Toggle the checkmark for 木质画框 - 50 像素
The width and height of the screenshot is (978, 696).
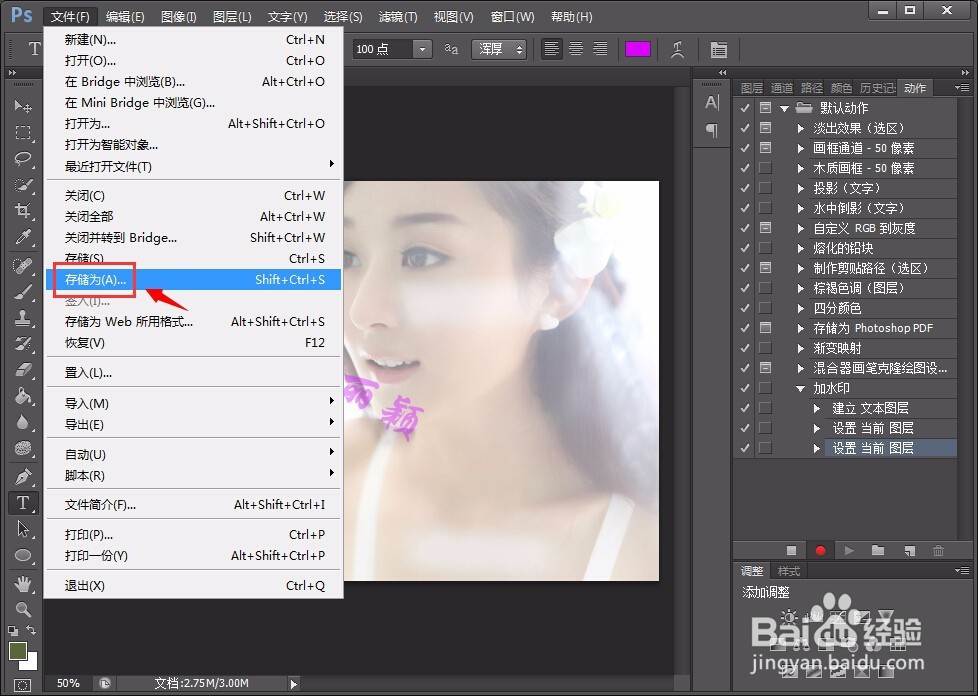coord(745,168)
